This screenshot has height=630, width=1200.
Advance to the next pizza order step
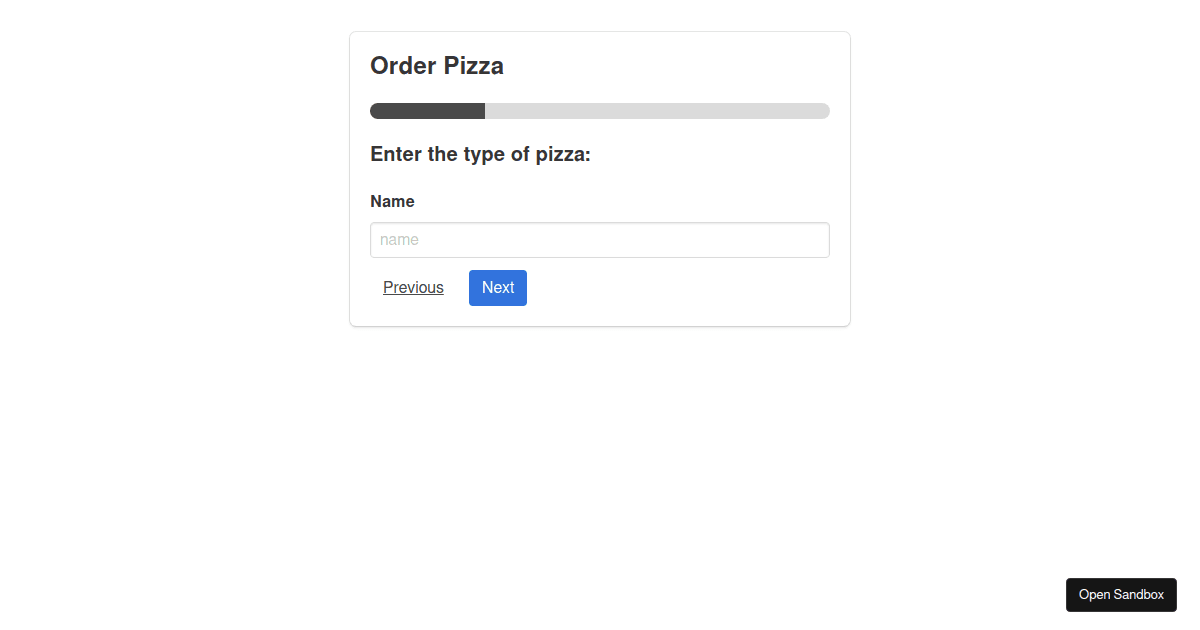[x=498, y=288]
